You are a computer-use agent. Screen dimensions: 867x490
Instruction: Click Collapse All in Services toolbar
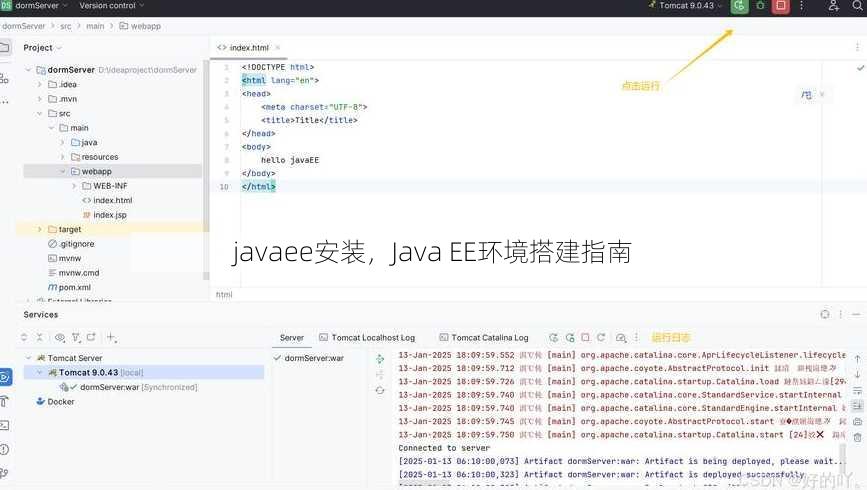pyautogui.click(x=40, y=337)
